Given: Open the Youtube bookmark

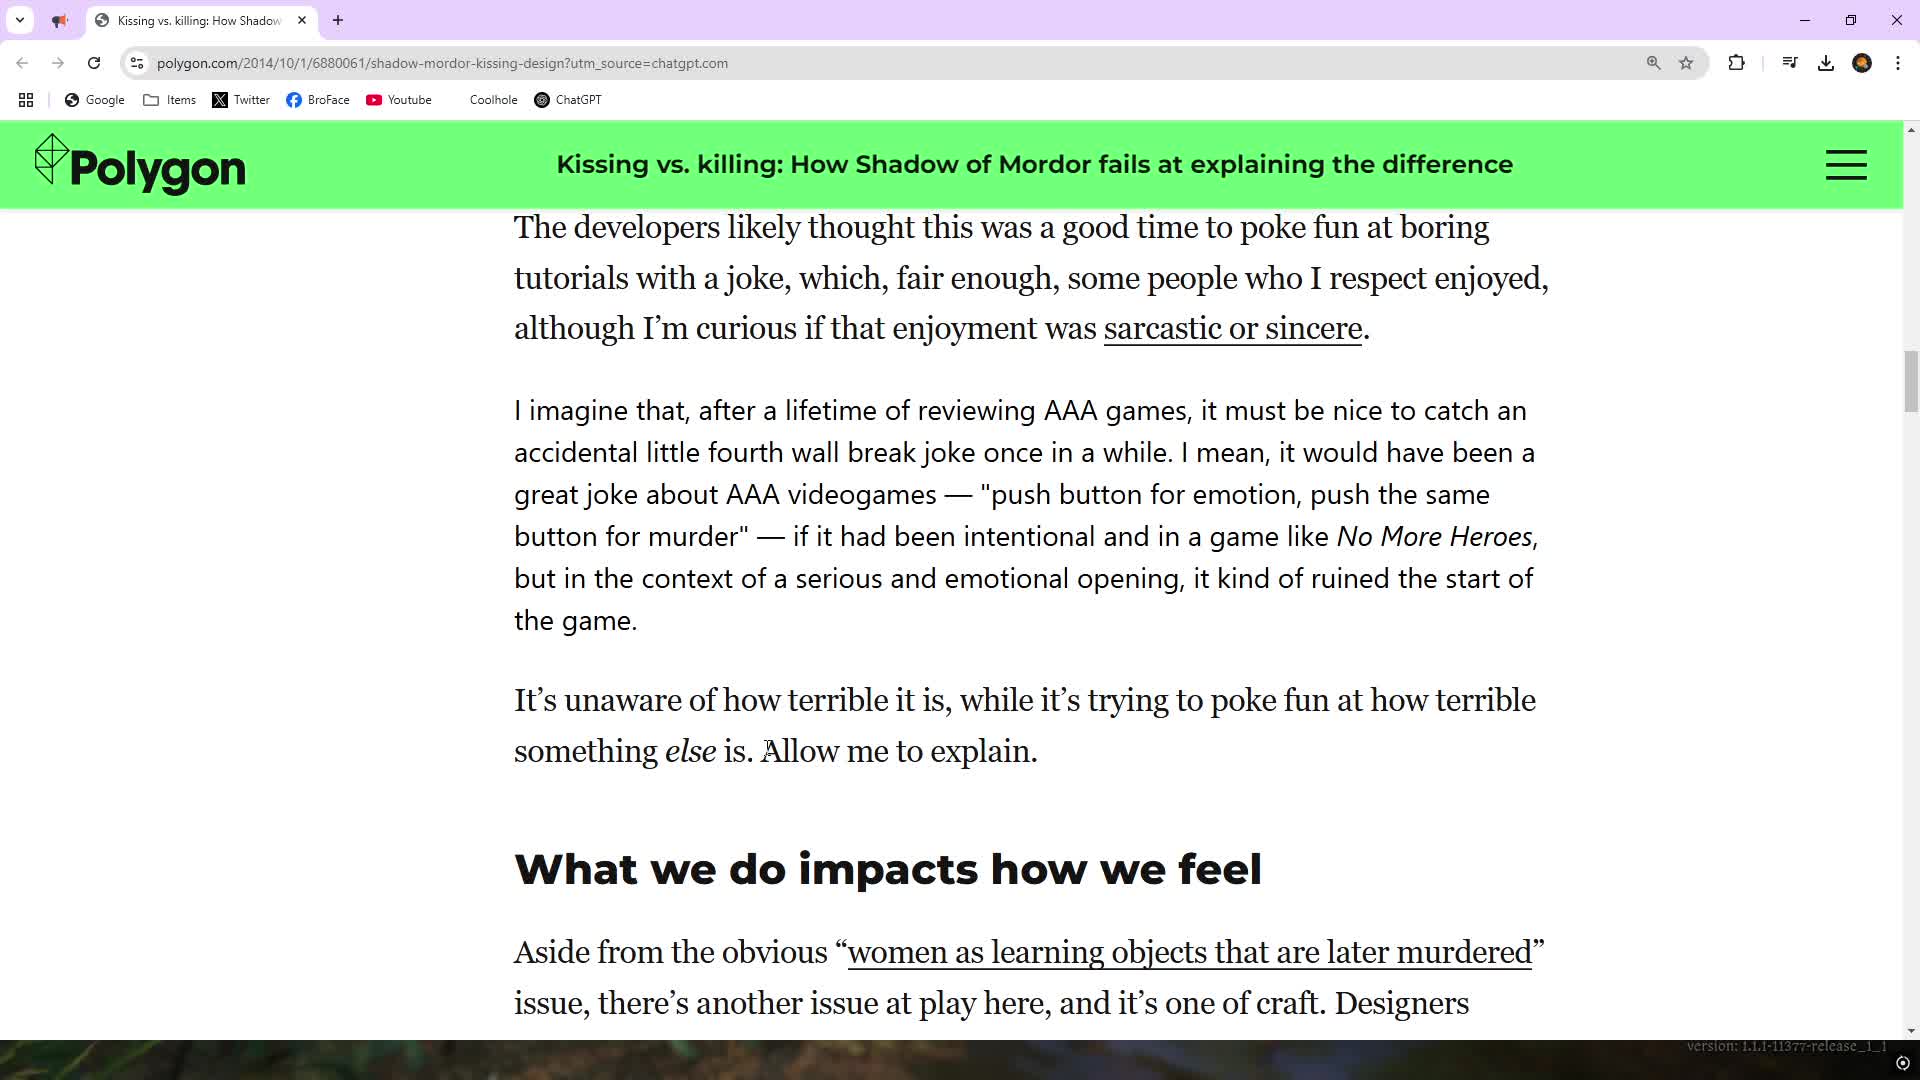Looking at the screenshot, I should click(x=399, y=100).
